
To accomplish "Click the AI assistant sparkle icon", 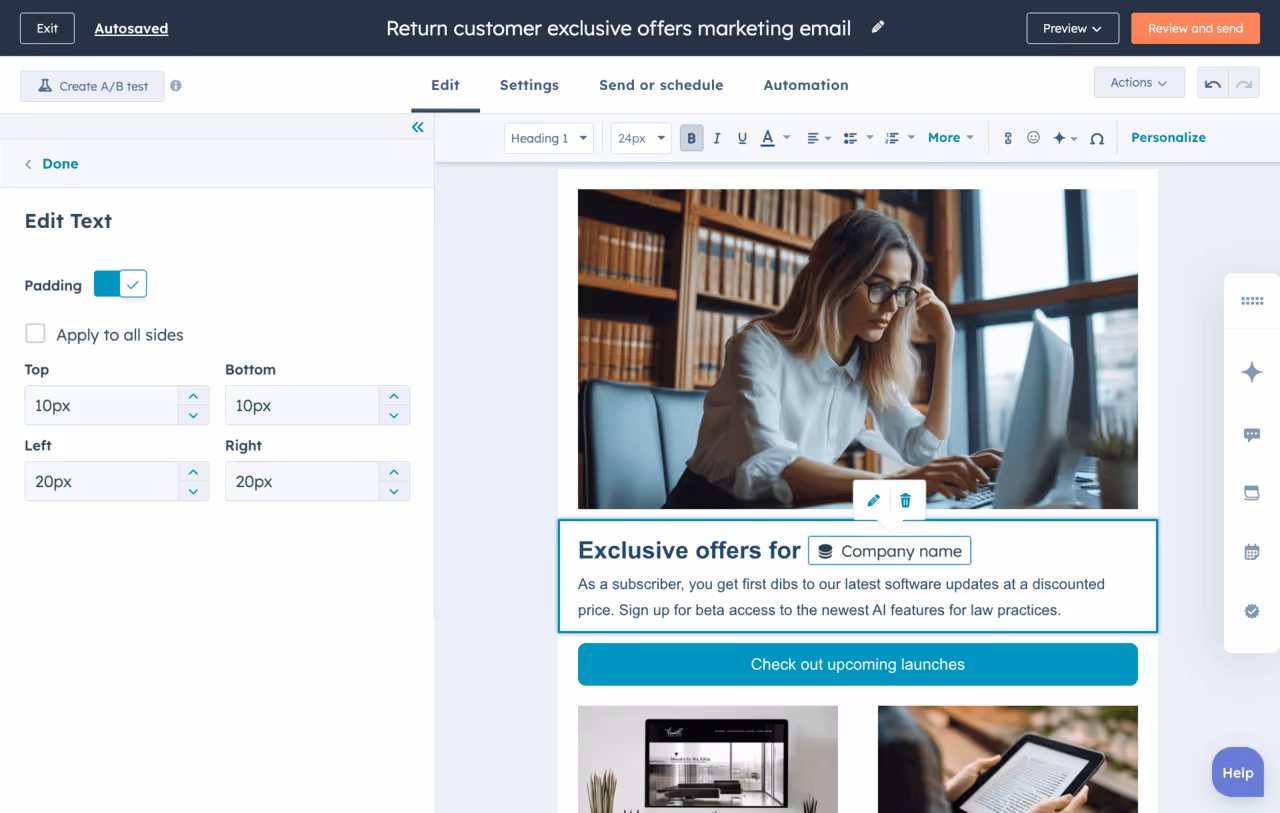I will tap(1060, 138).
